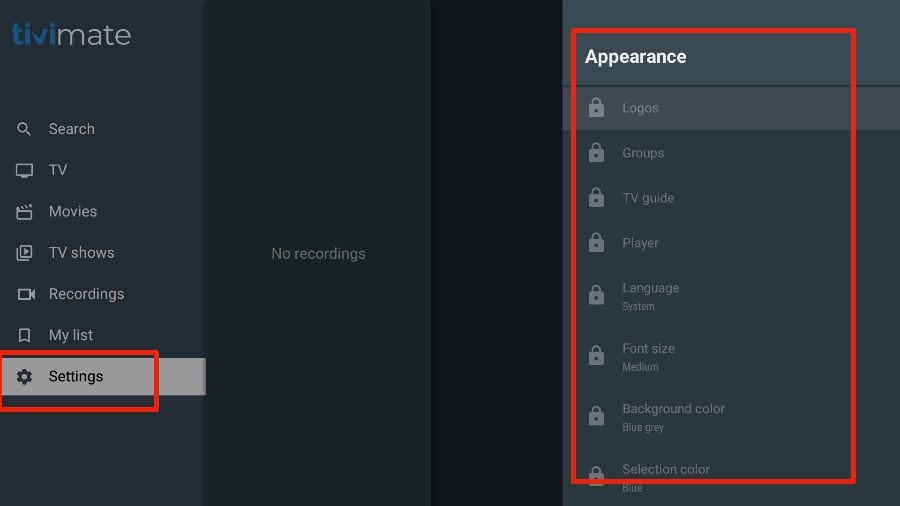Click the TV shows library icon
The height and width of the screenshot is (506, 900).
pyautogui.click(x=25, y=253)
